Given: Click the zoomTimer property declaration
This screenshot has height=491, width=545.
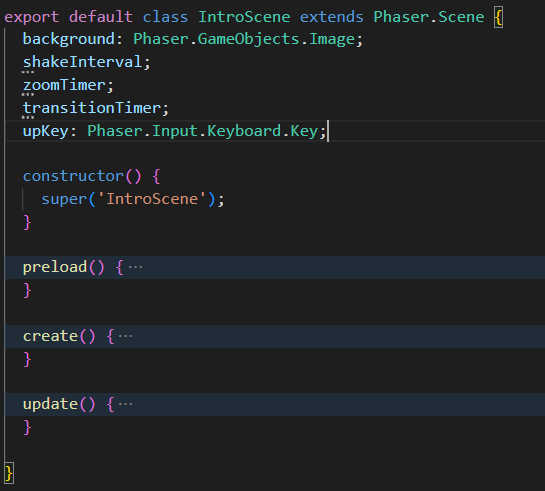Looking at the screenshot, I should click(64, 85).
